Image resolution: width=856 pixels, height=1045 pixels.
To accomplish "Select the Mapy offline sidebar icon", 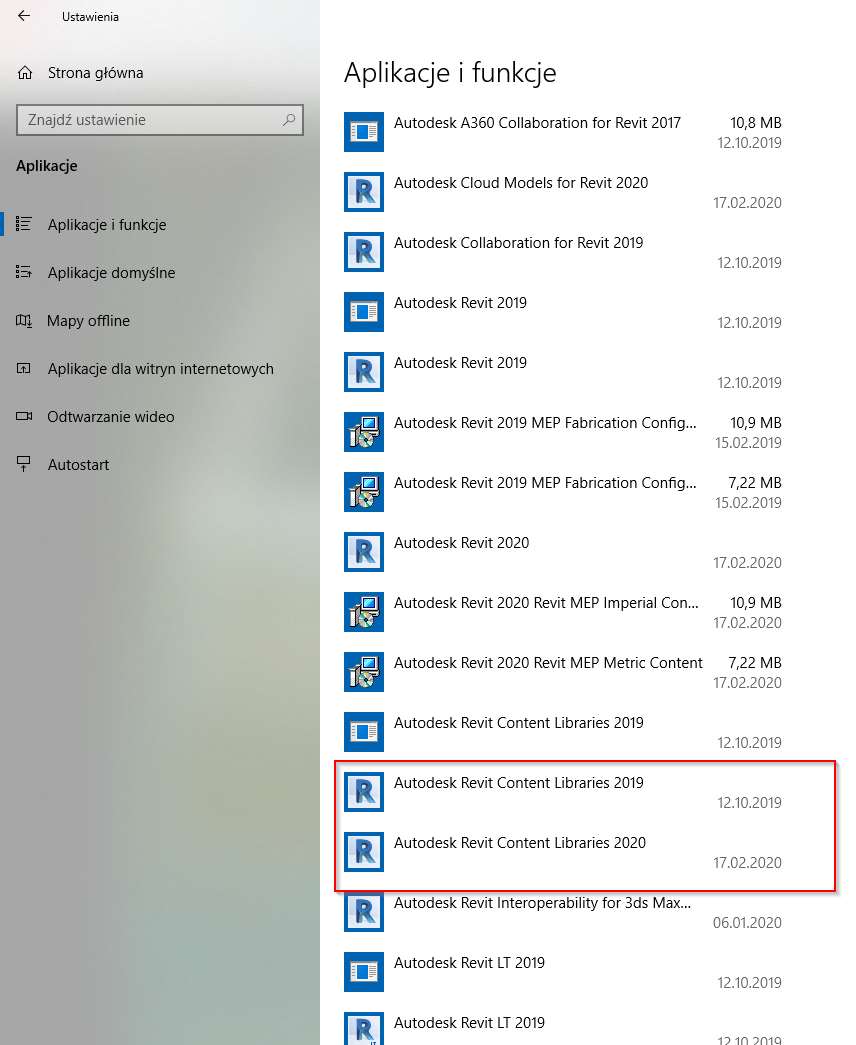I will point(22,320).
